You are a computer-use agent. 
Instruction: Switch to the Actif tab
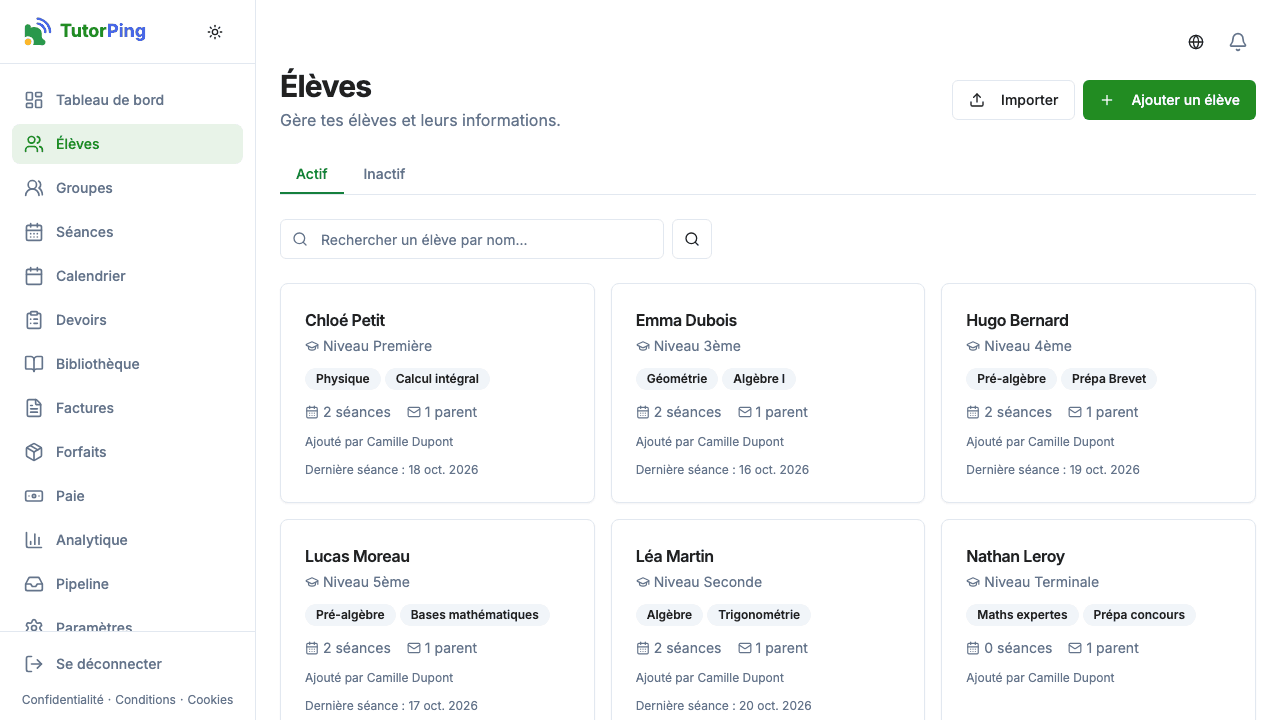[x=312, y=174]
